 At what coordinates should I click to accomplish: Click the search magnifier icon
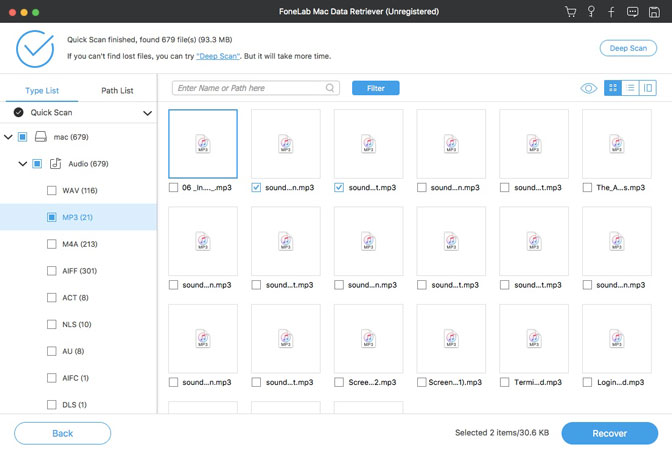(x=330, y=88)
